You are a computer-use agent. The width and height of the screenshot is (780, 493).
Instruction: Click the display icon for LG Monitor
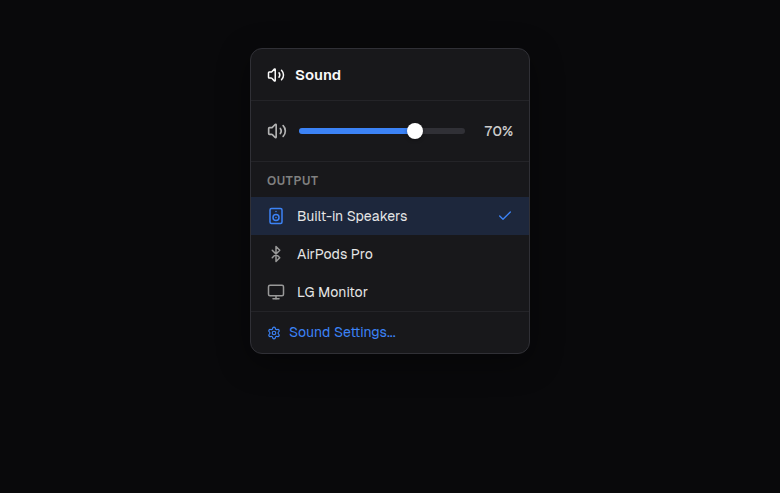[276, 292]
